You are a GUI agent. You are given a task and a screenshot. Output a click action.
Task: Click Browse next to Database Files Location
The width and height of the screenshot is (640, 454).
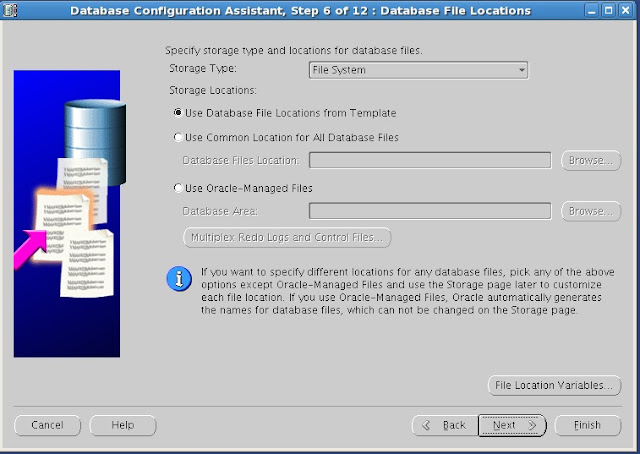click(x=591, y=160)
